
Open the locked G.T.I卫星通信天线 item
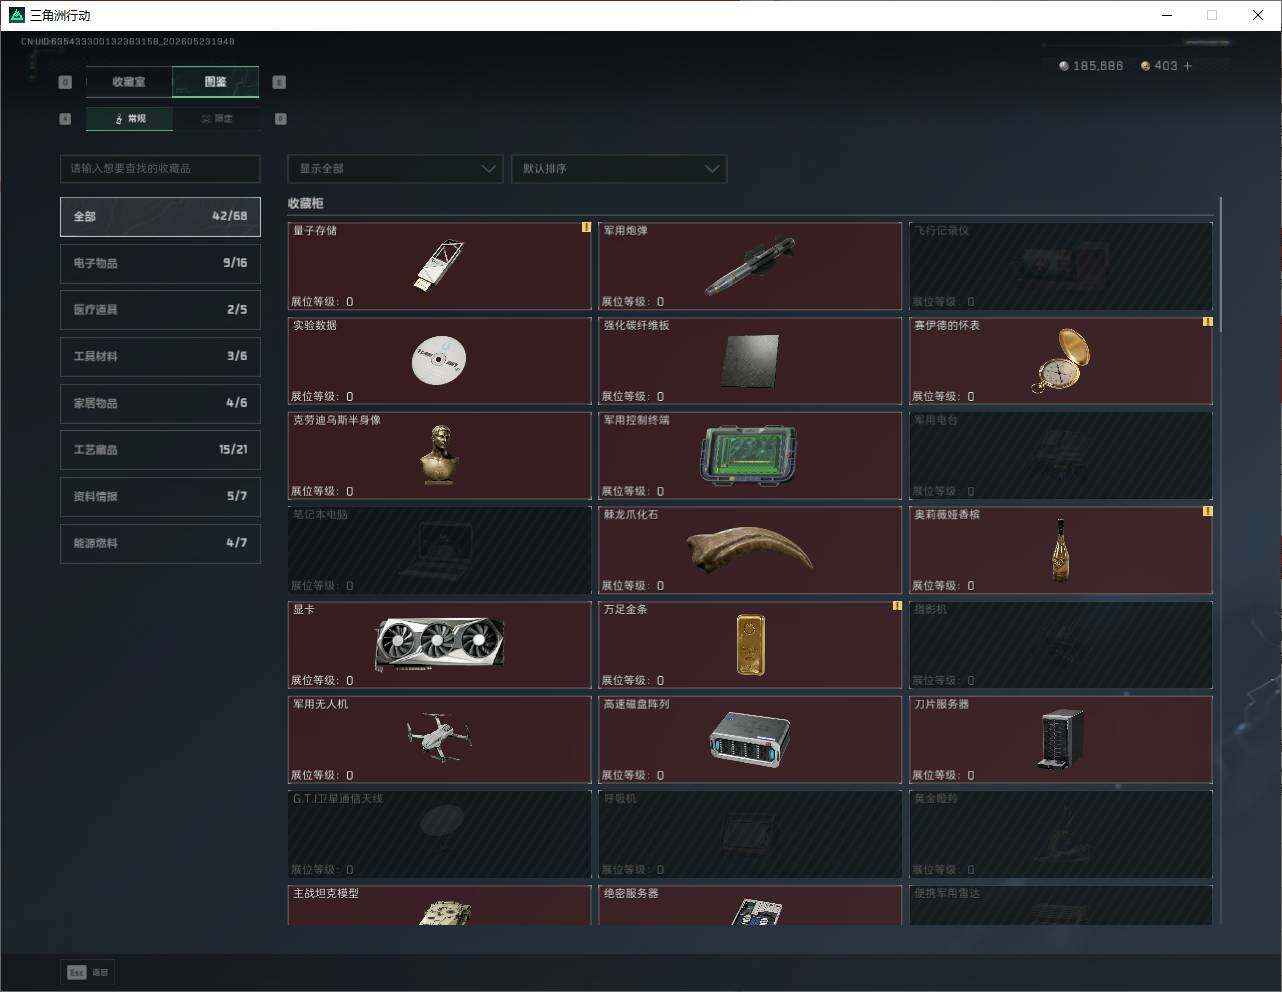coord(440,834)
